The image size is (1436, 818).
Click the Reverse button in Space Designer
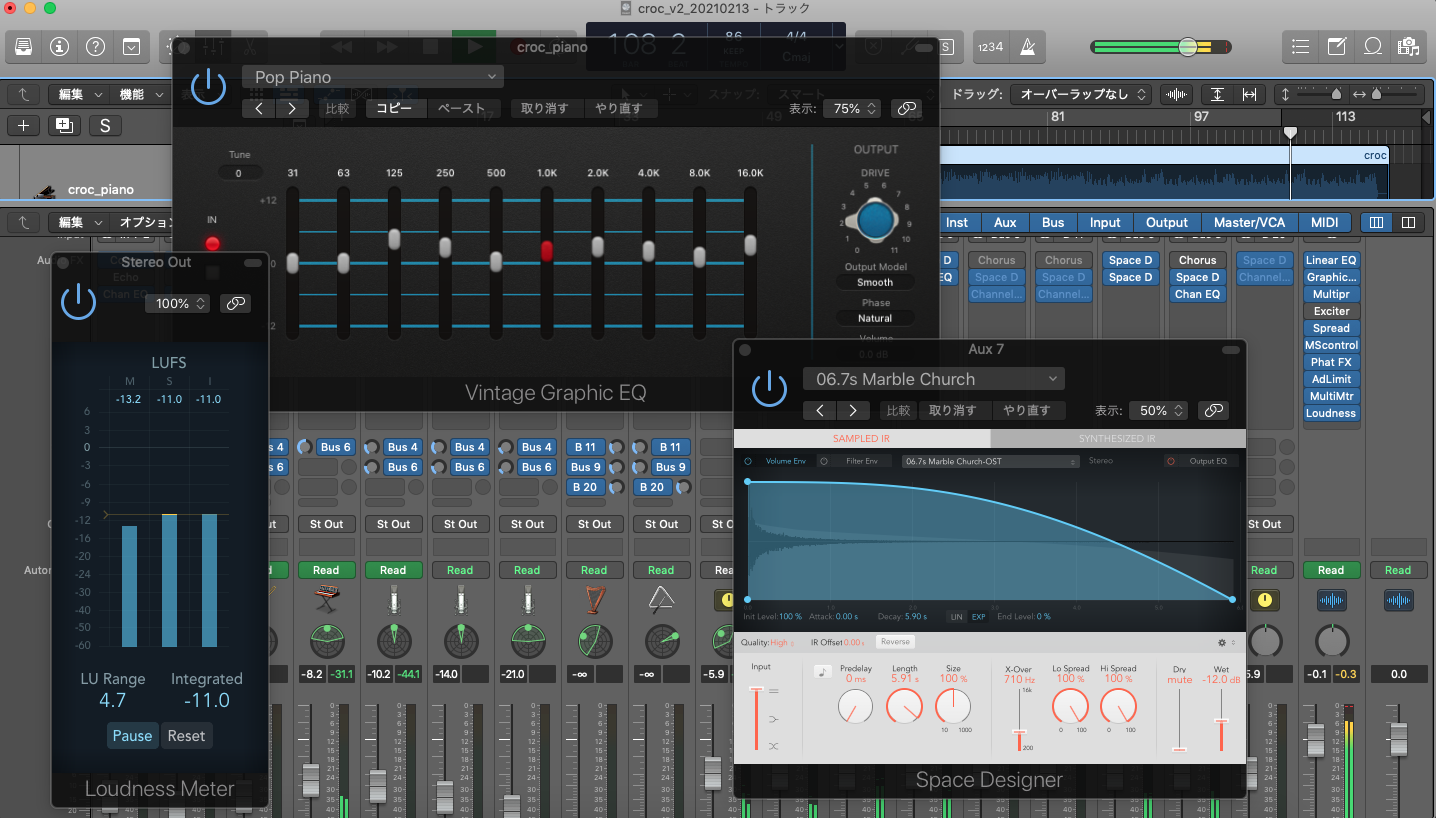click(x=895, y=642)
